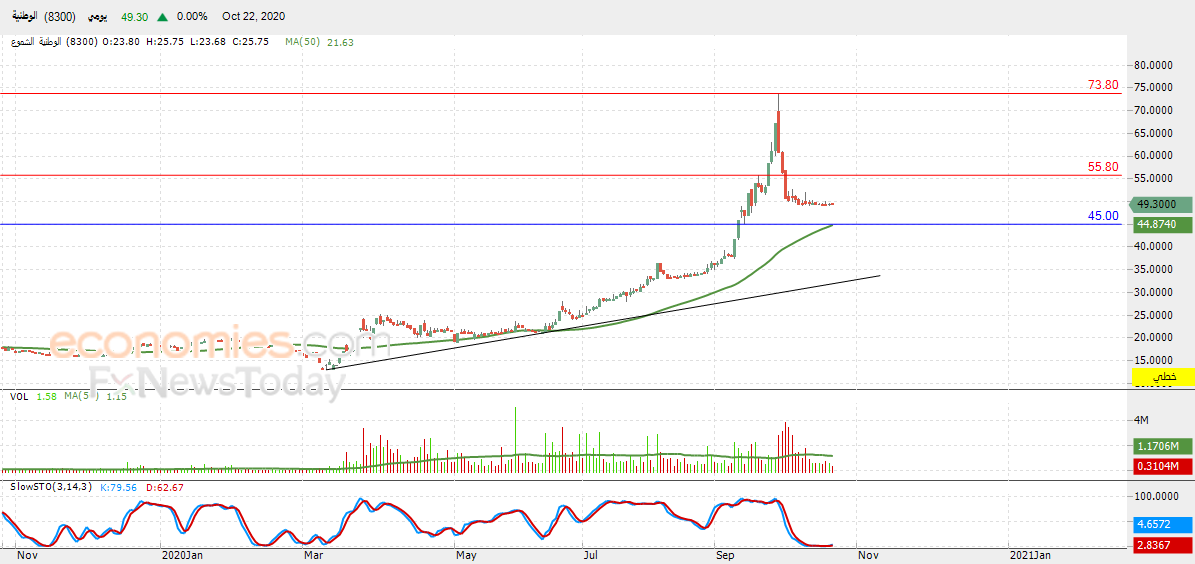
Task: Select the MA(50) indicator label
Action: [x=303, y=43]
